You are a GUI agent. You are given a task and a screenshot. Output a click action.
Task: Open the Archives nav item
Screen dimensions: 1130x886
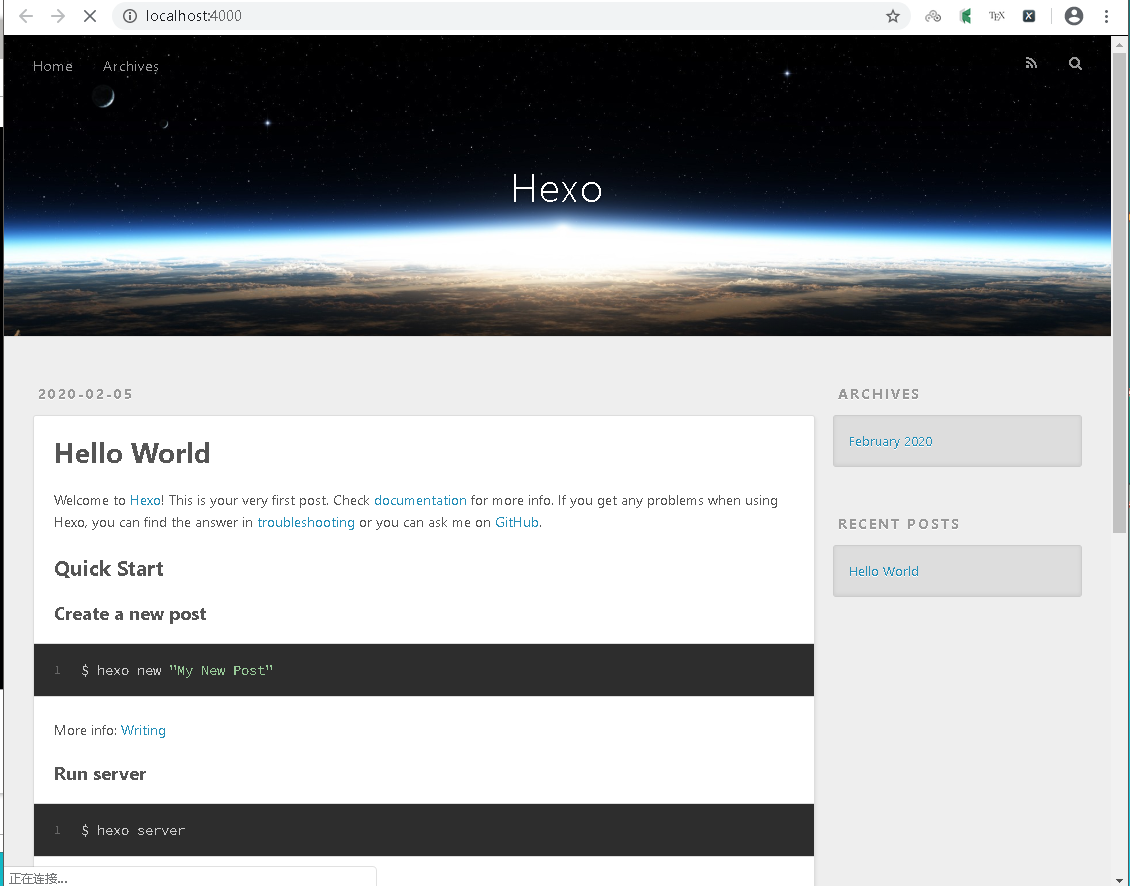130,66
